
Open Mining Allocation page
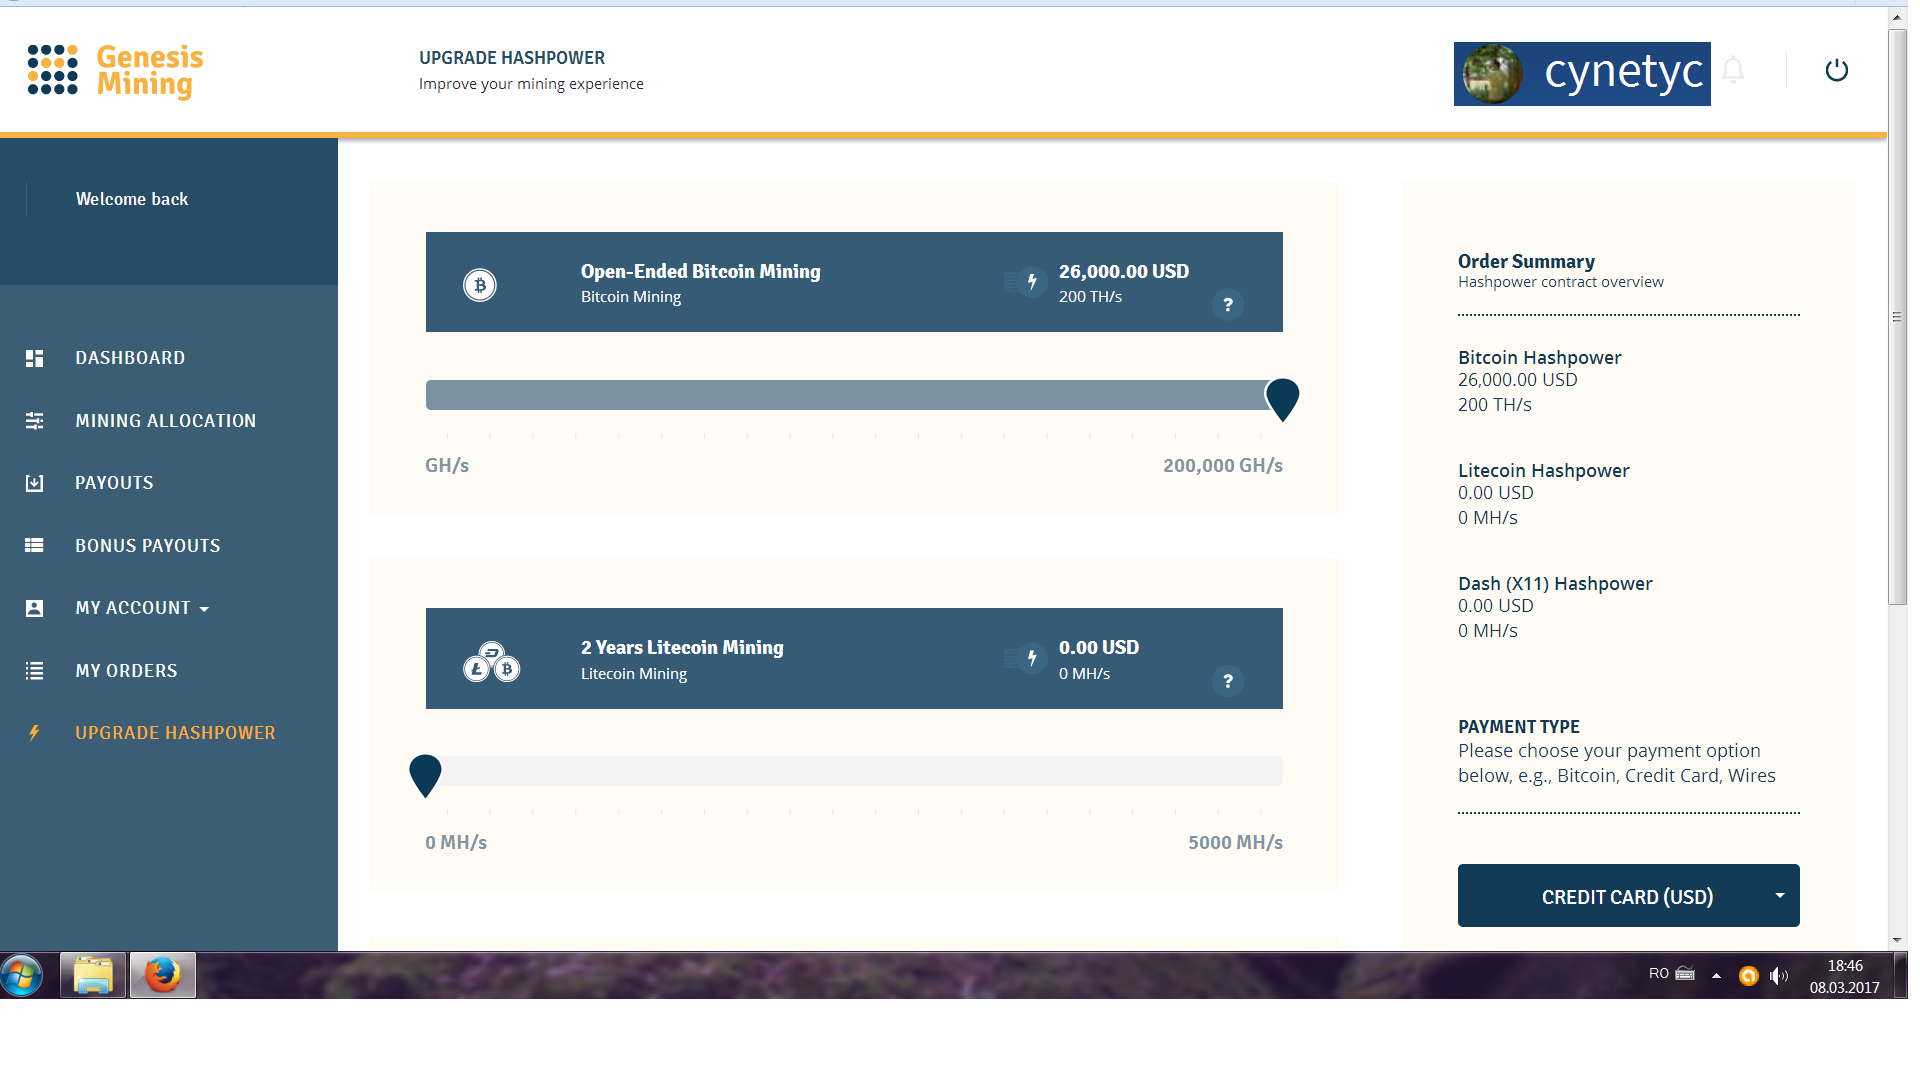(165, 421)
